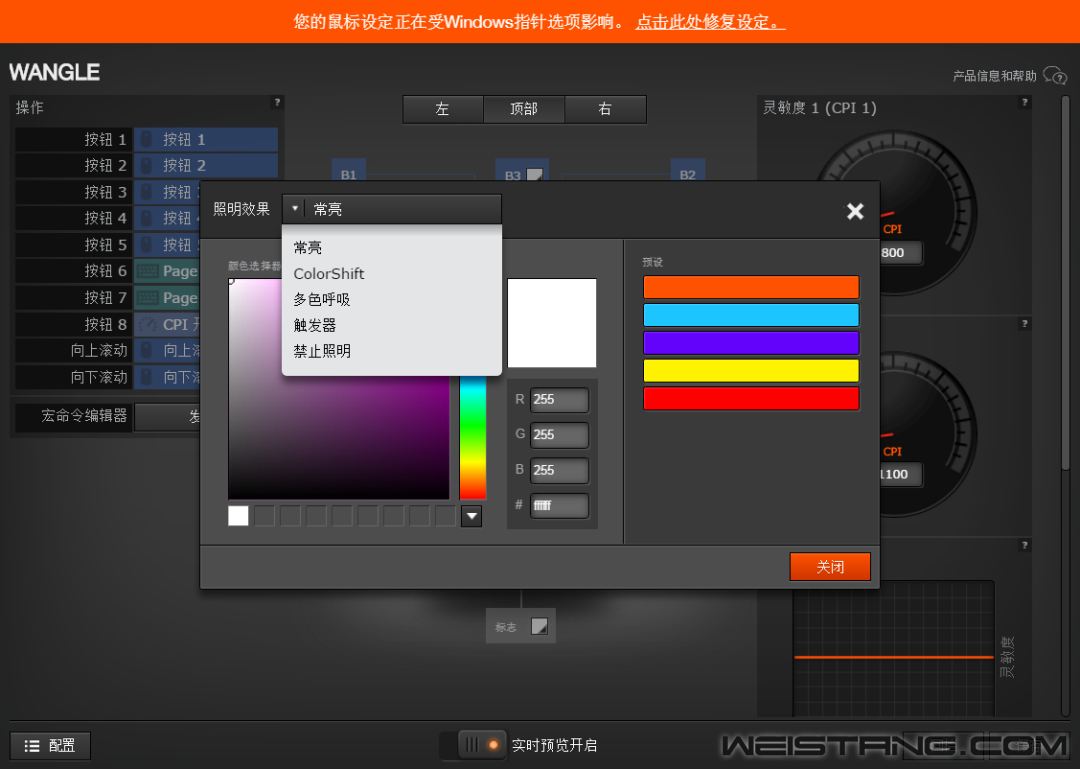Switch to the 顶部 view tab
The width and height of the screenshot is (1080, 769).
(524, 109)
